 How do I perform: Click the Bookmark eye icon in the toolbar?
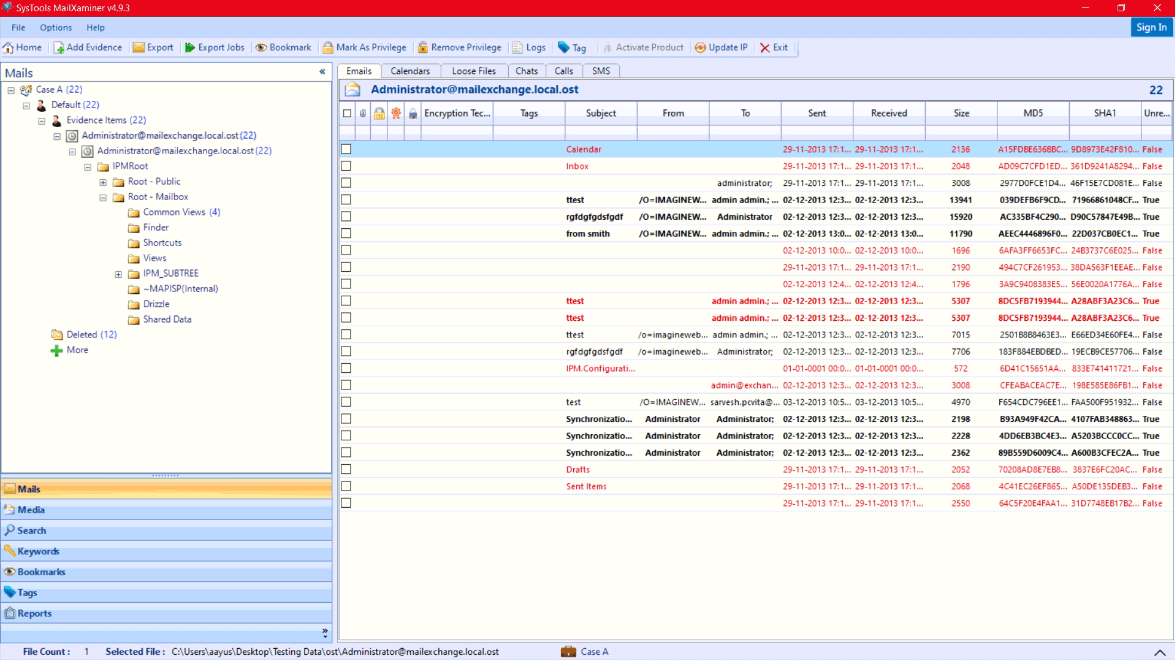tap(261, 47)
